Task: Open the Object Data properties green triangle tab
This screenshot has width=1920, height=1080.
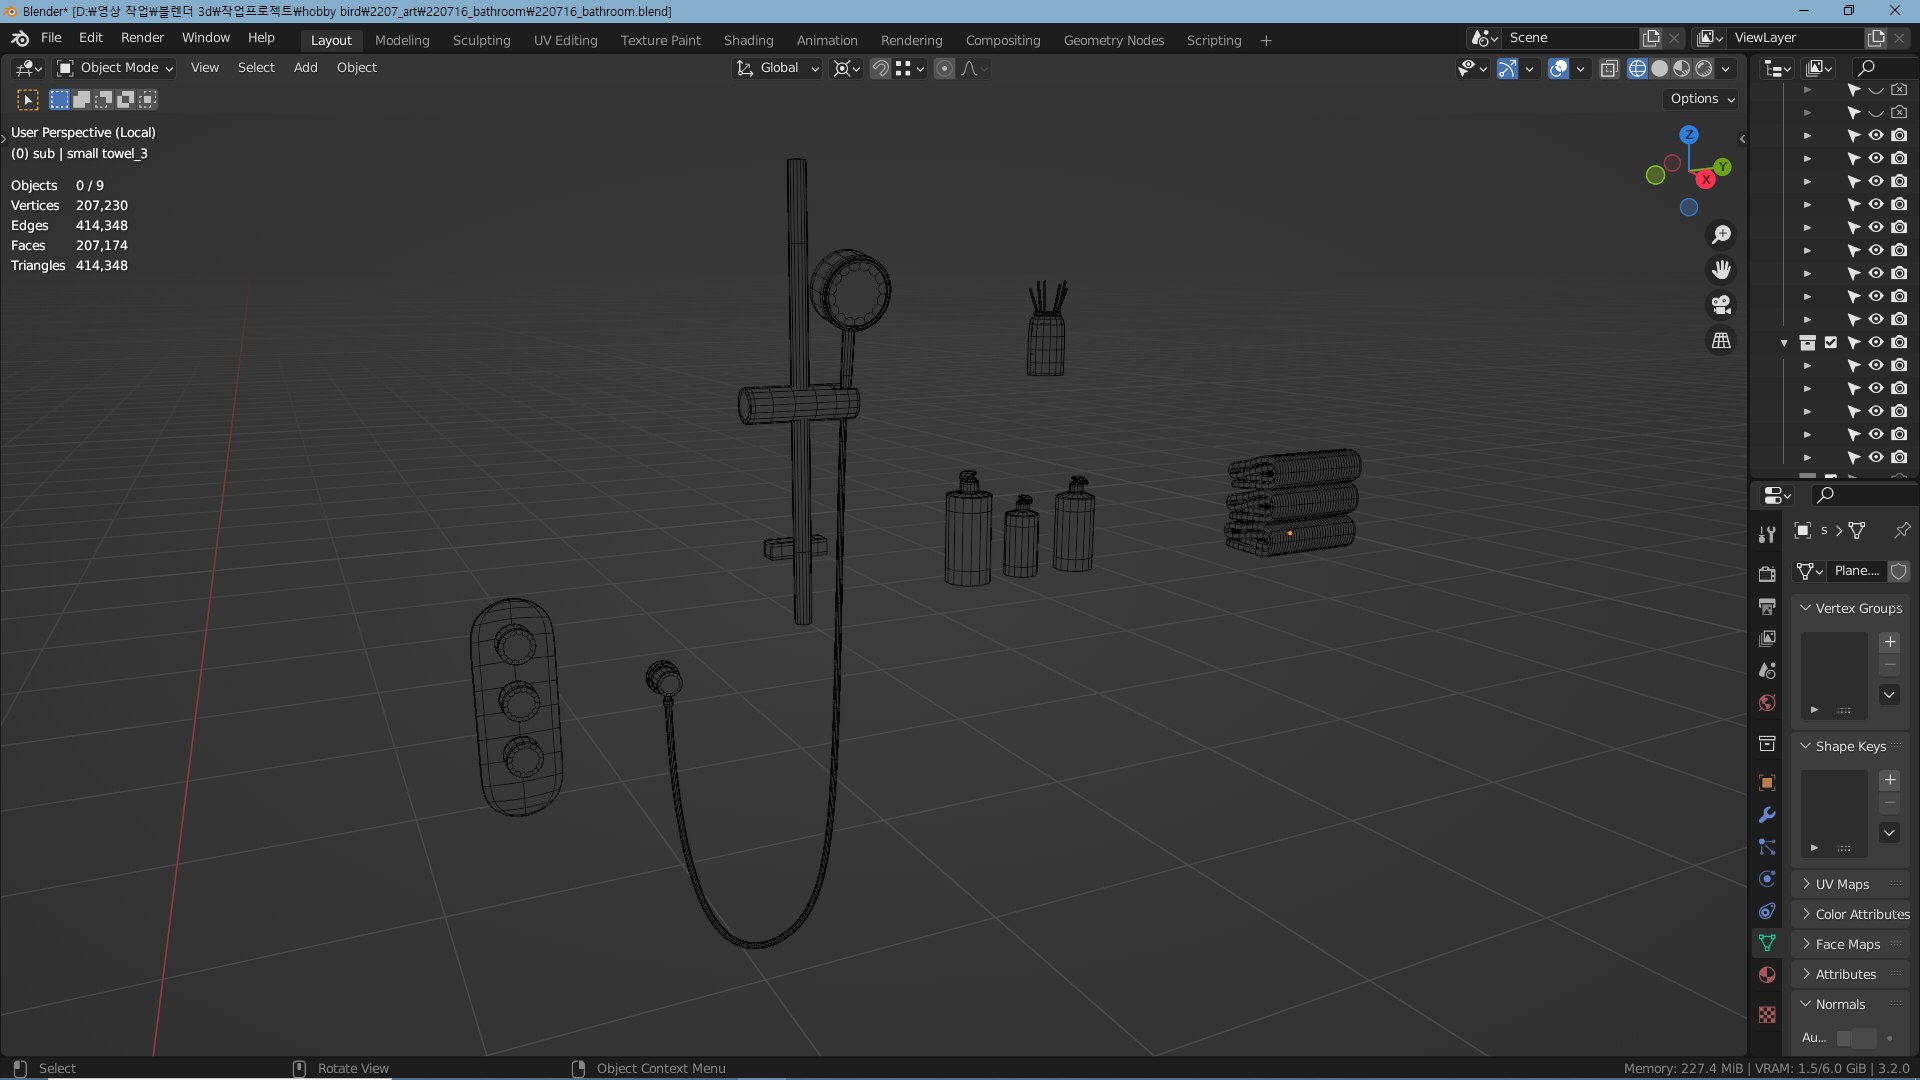Action: tap(1767, 943)
